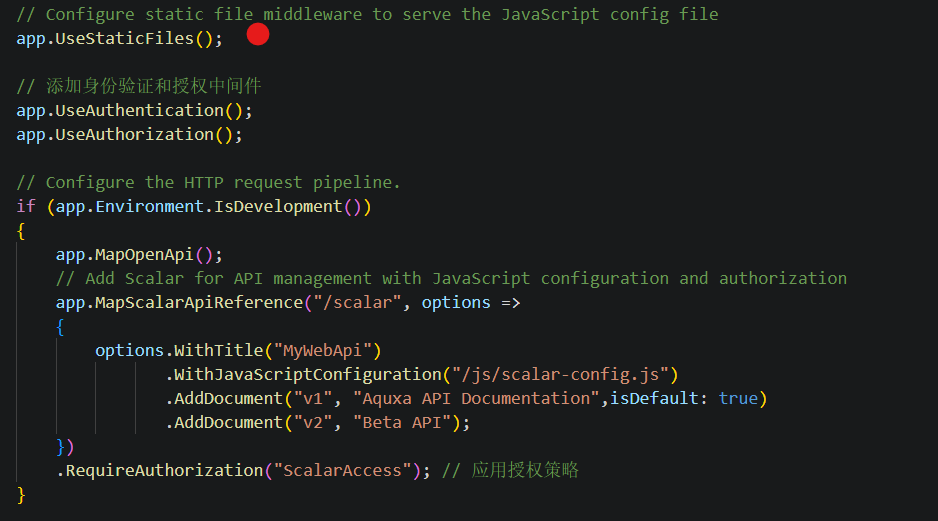Viewport: 938px width, 521px height.
Task: Click the UseStaticFiles method call
Action: coord(124,38)
